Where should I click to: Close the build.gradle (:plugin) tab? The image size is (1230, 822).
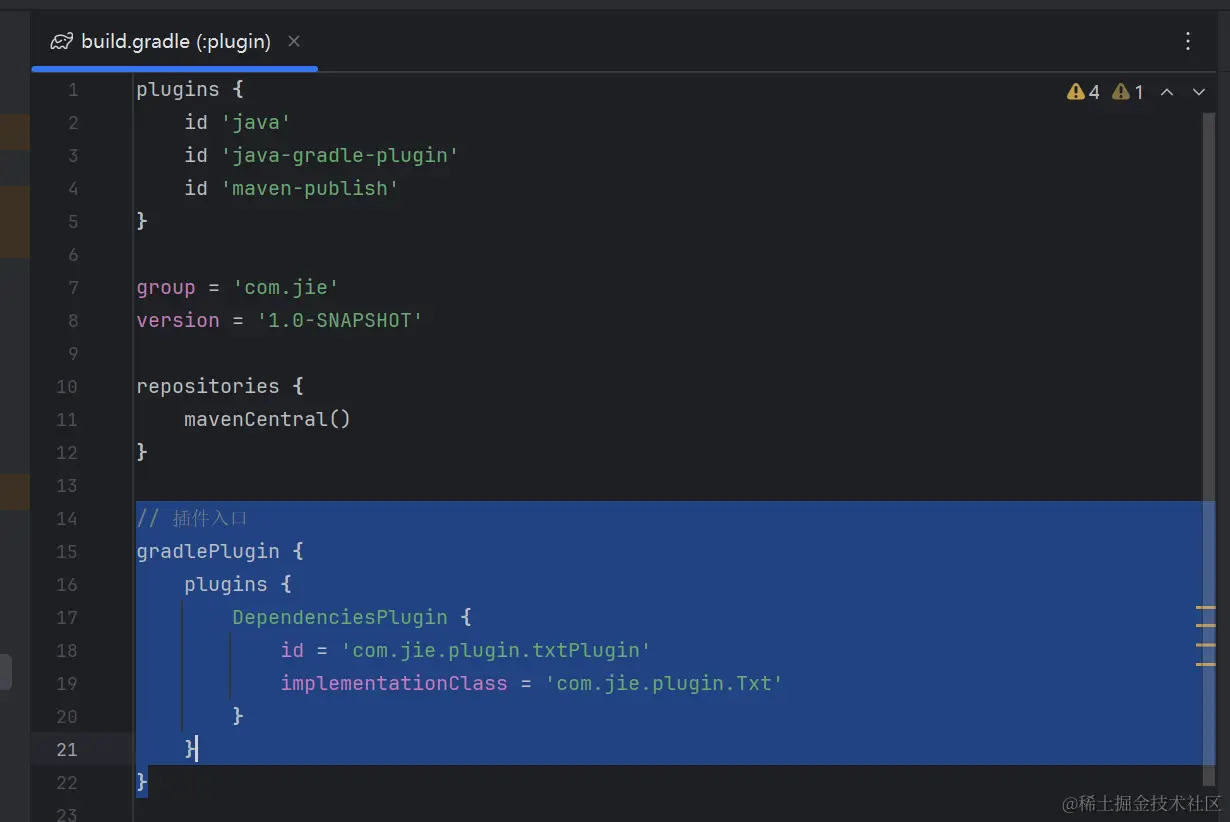[x=294, y=41]
